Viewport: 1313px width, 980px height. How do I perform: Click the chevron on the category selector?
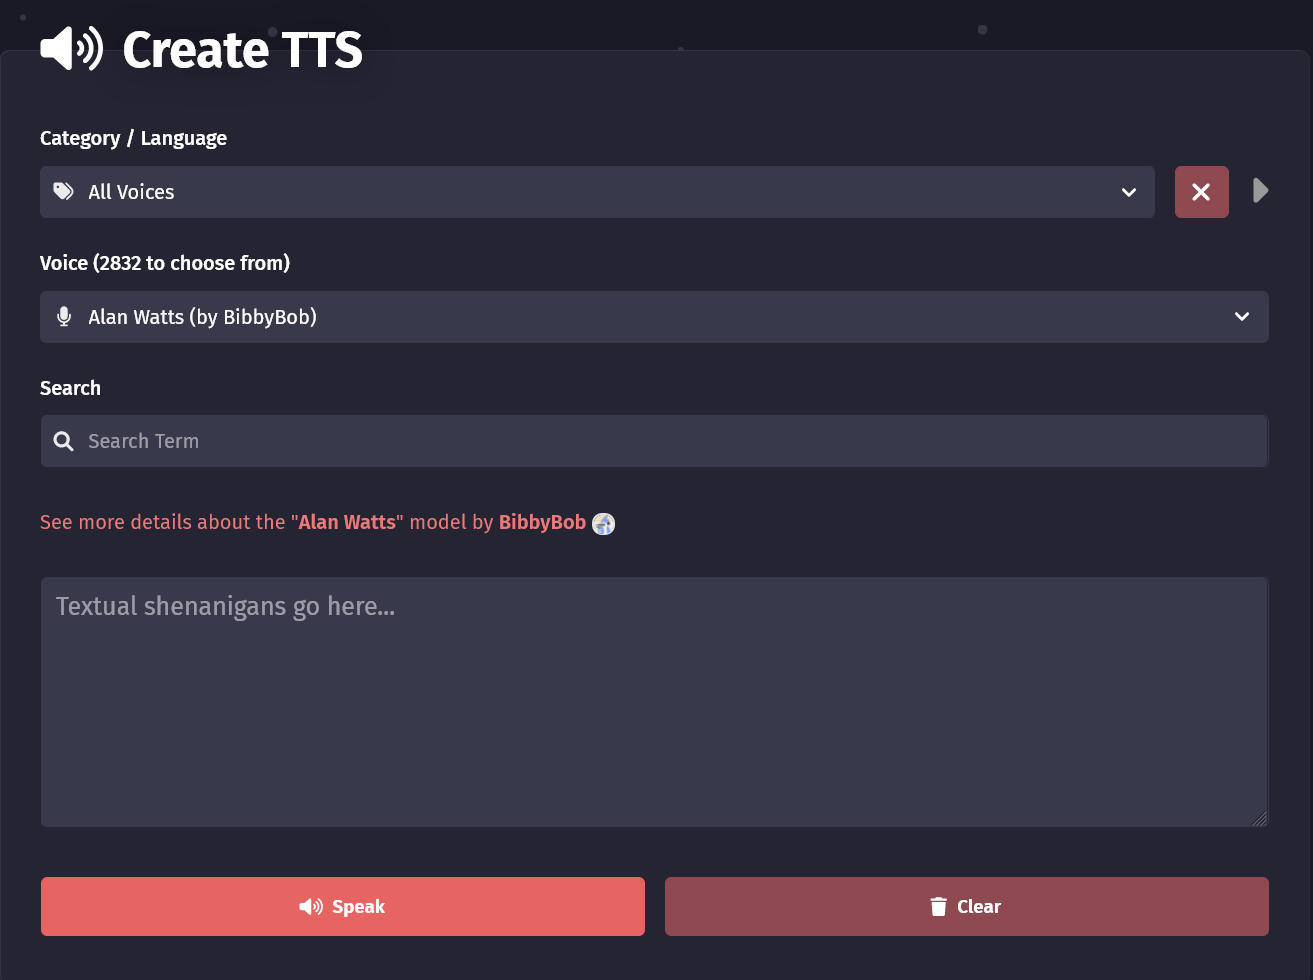[1129, 192]
